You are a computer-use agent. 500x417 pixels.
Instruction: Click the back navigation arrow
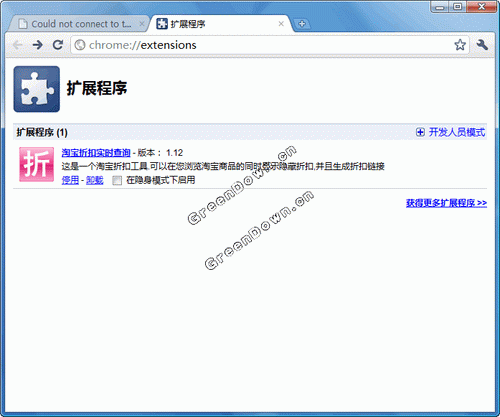[x=17, y=45]
